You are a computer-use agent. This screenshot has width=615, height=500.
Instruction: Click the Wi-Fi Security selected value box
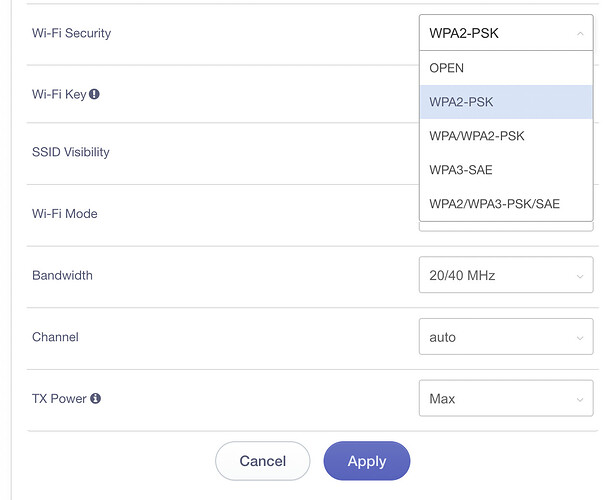click(506, 33)
